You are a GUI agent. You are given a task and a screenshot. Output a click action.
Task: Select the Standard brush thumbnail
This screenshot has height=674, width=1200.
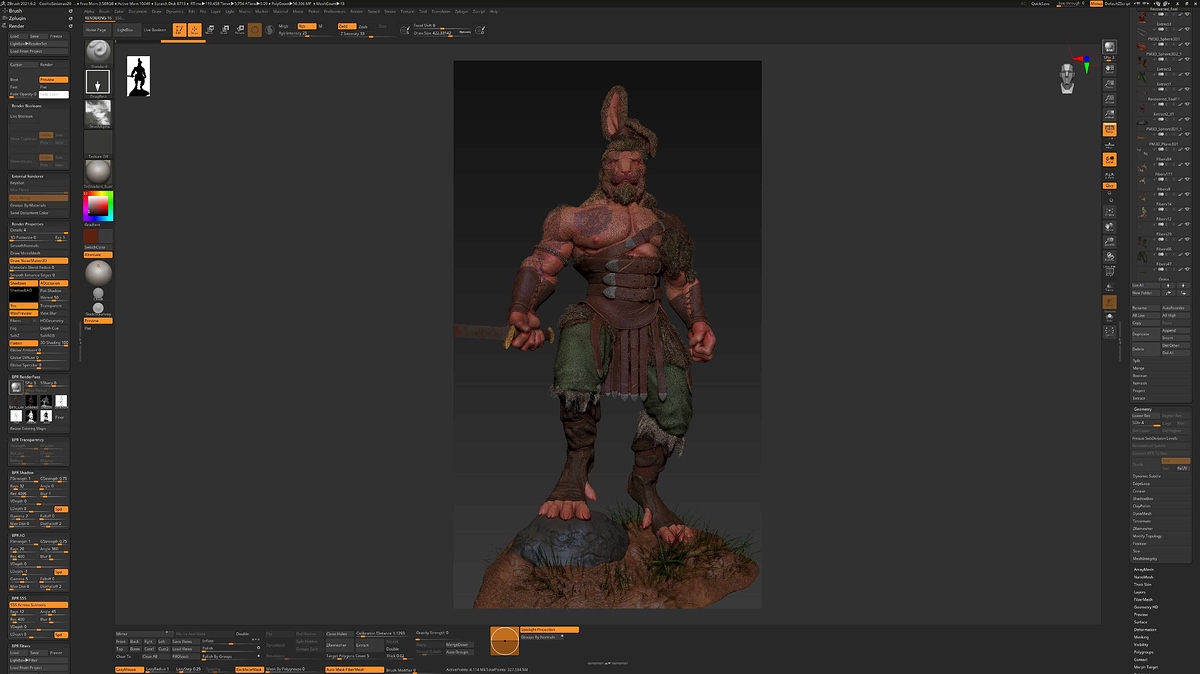point(98,52)
